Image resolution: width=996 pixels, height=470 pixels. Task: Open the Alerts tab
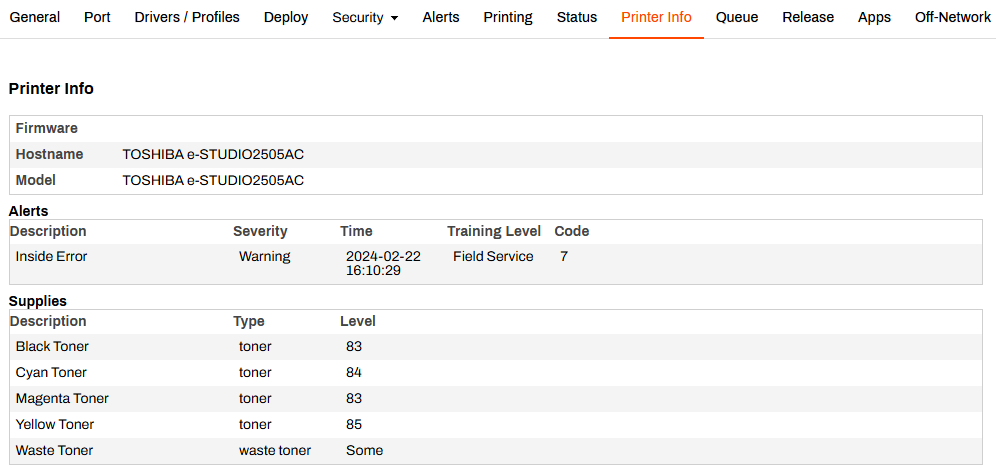[x=441, y=18]
